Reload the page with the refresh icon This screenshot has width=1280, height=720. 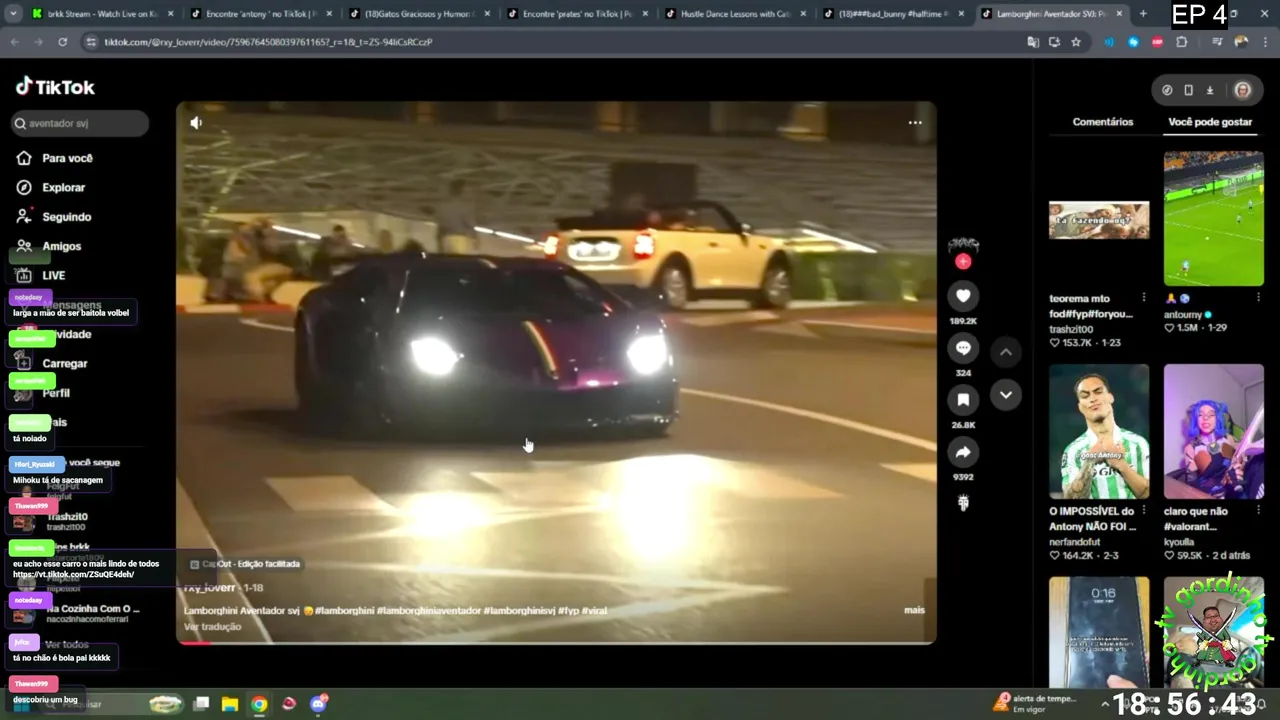click(62, 42)
